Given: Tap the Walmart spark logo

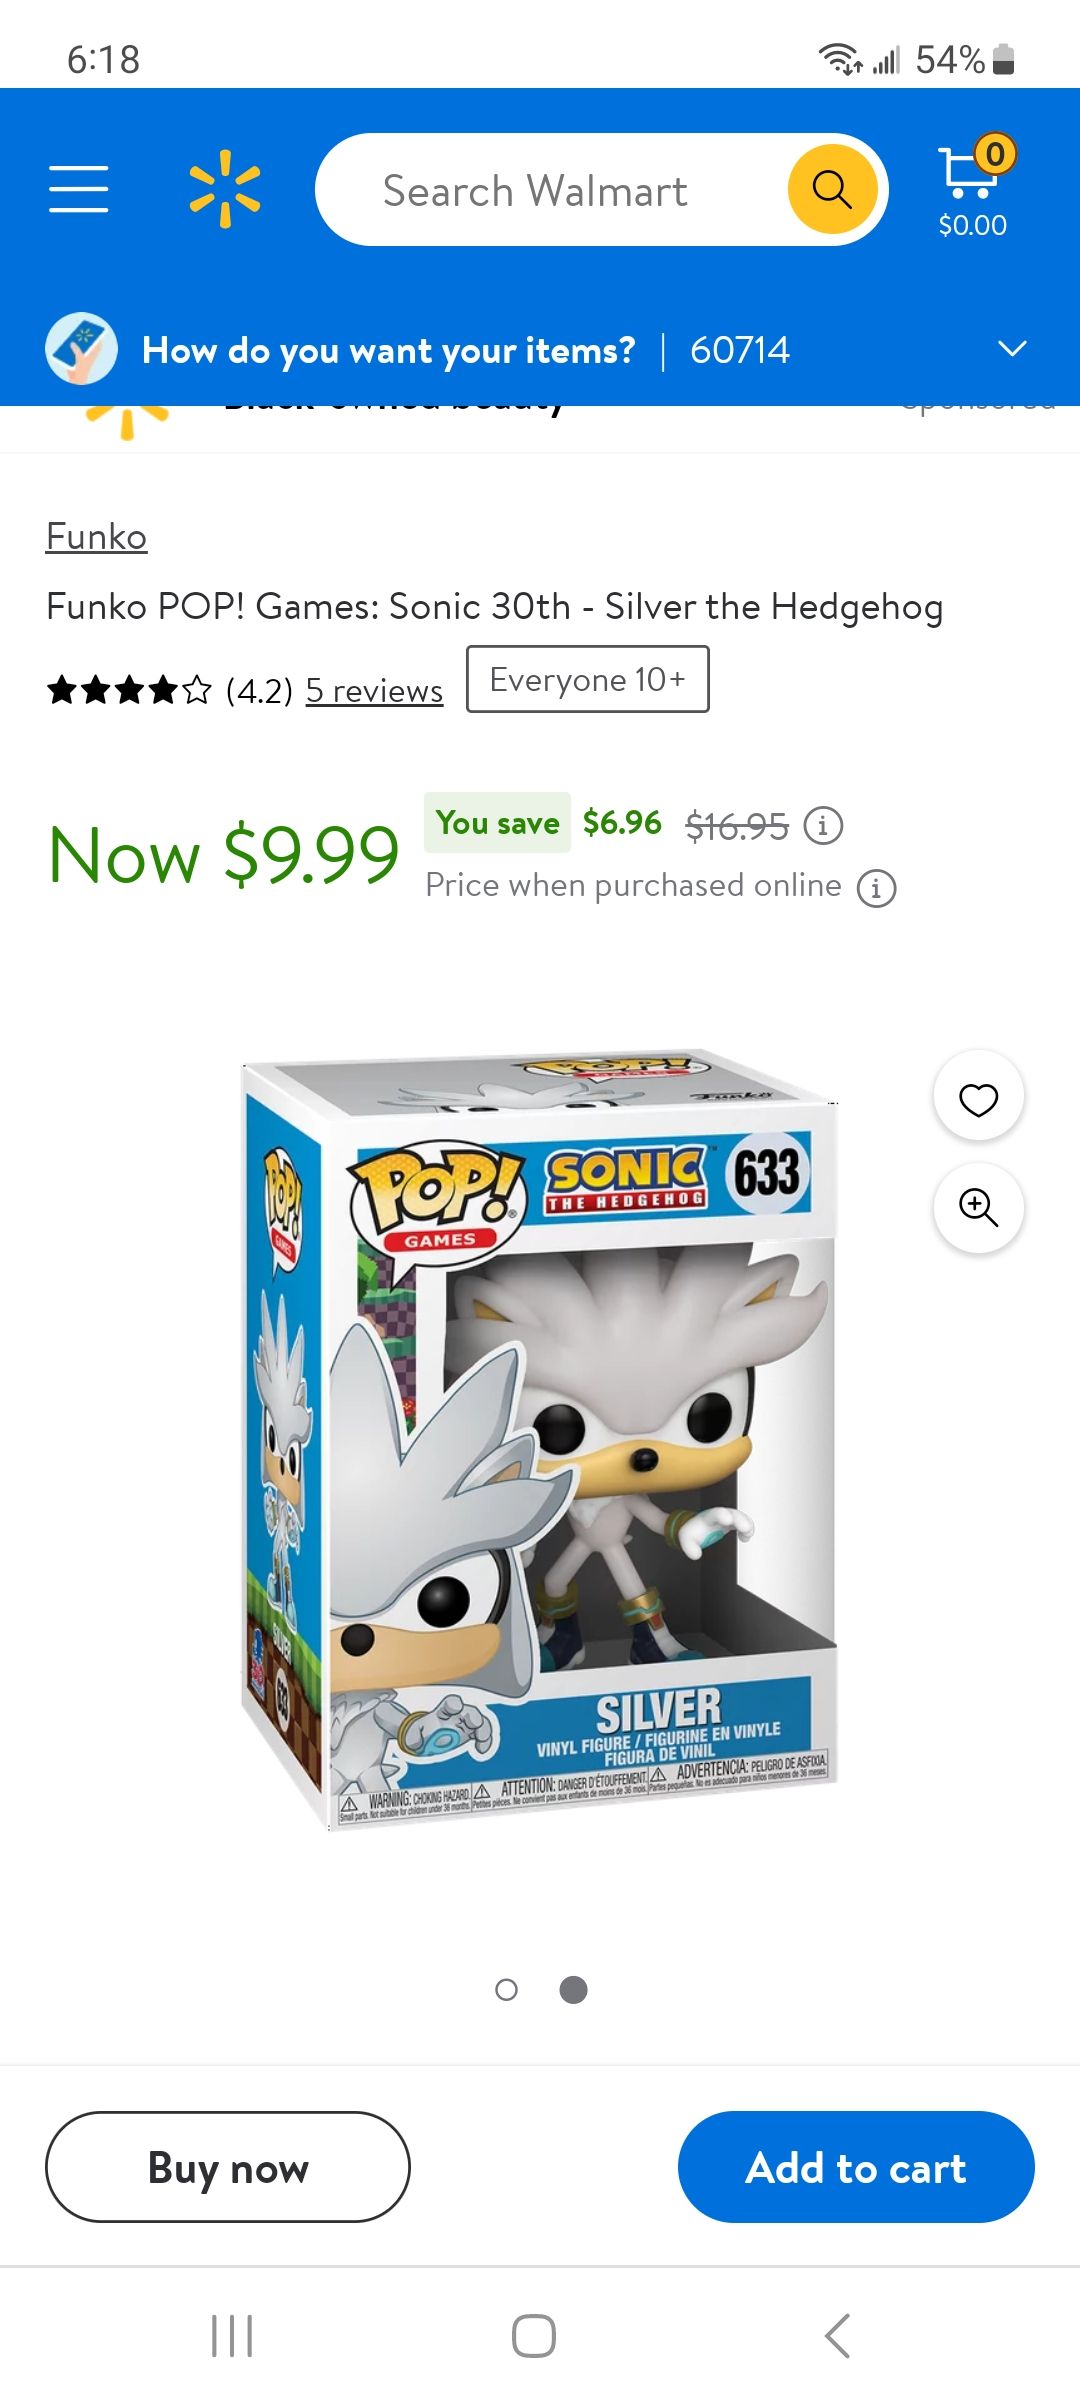Looking at the screenshot, I should point(225,189).
